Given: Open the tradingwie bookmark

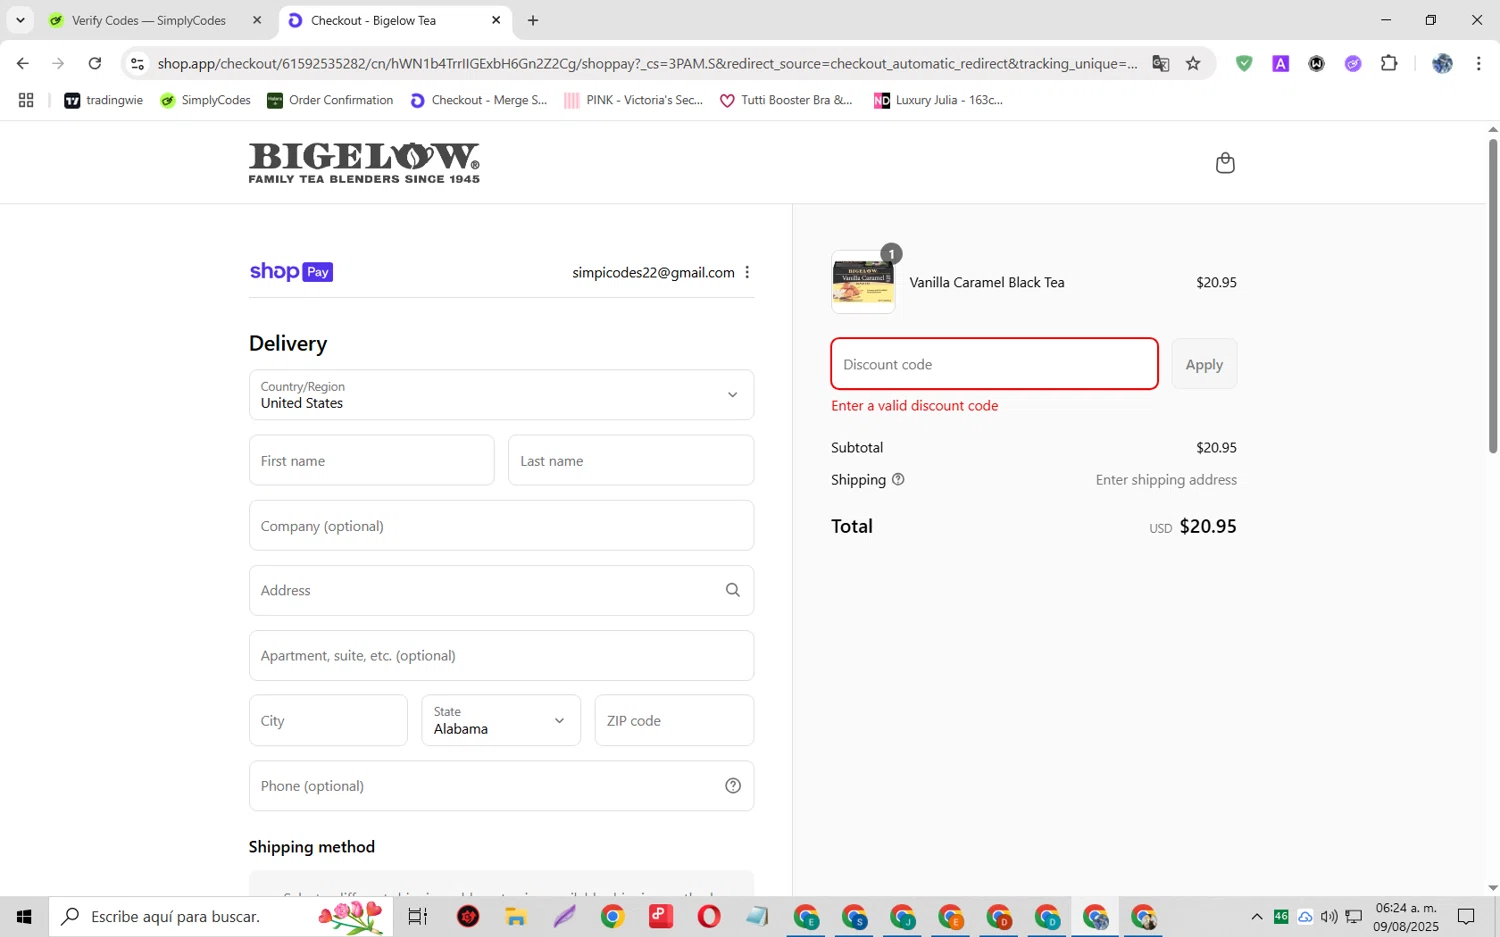Looking at the screenshot, I should (104, 100).
